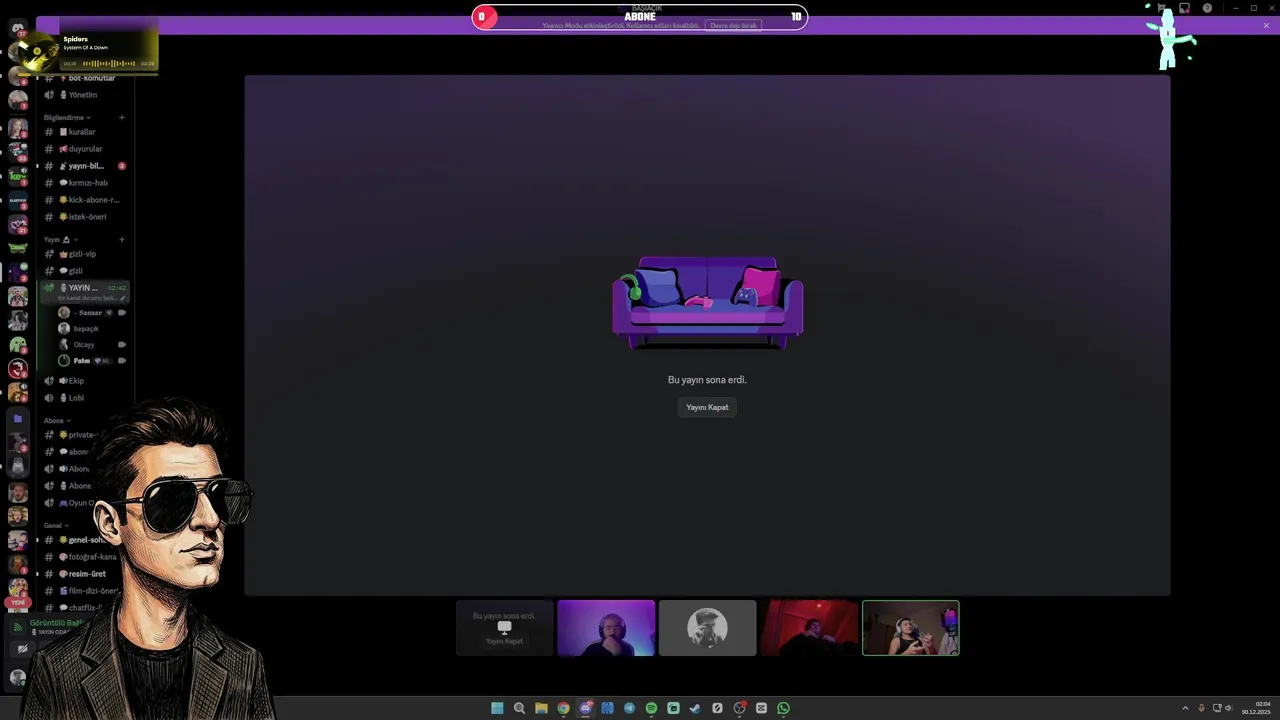Viewport: 1280px width, 720px height.
Task: Open the yayın-bil... channel with unread badge
Action: 84,166
